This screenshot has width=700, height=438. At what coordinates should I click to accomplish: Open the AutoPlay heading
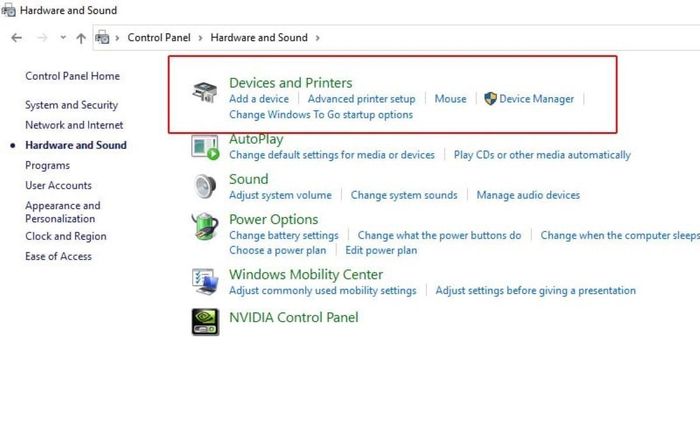coord(256,139)
